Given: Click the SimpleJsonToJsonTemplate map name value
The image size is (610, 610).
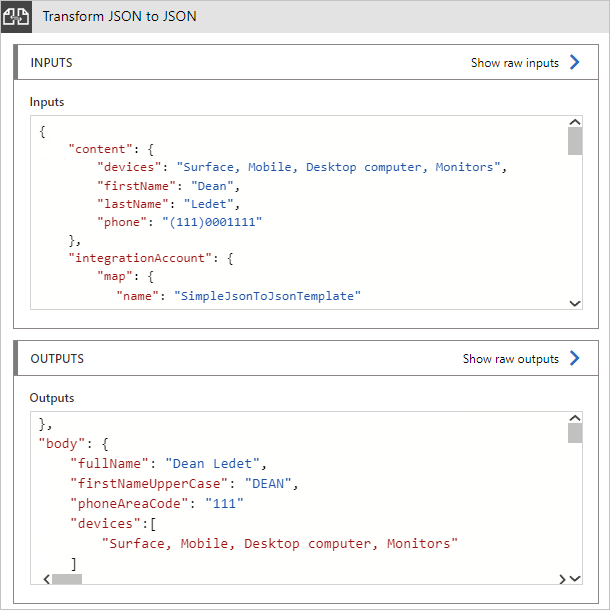Looking at the screenshot, I should 267,296.
